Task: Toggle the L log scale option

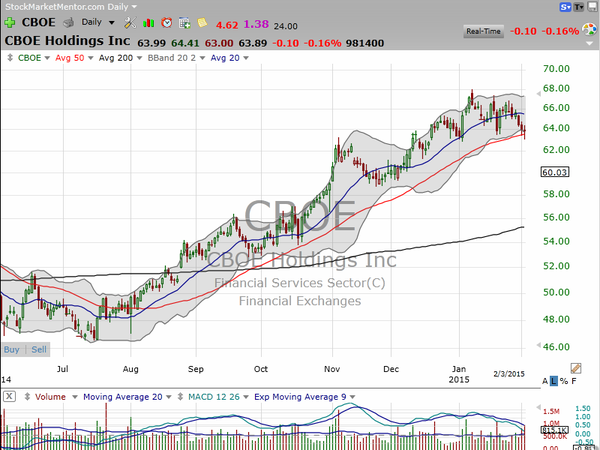Action: tap(554, 381)
